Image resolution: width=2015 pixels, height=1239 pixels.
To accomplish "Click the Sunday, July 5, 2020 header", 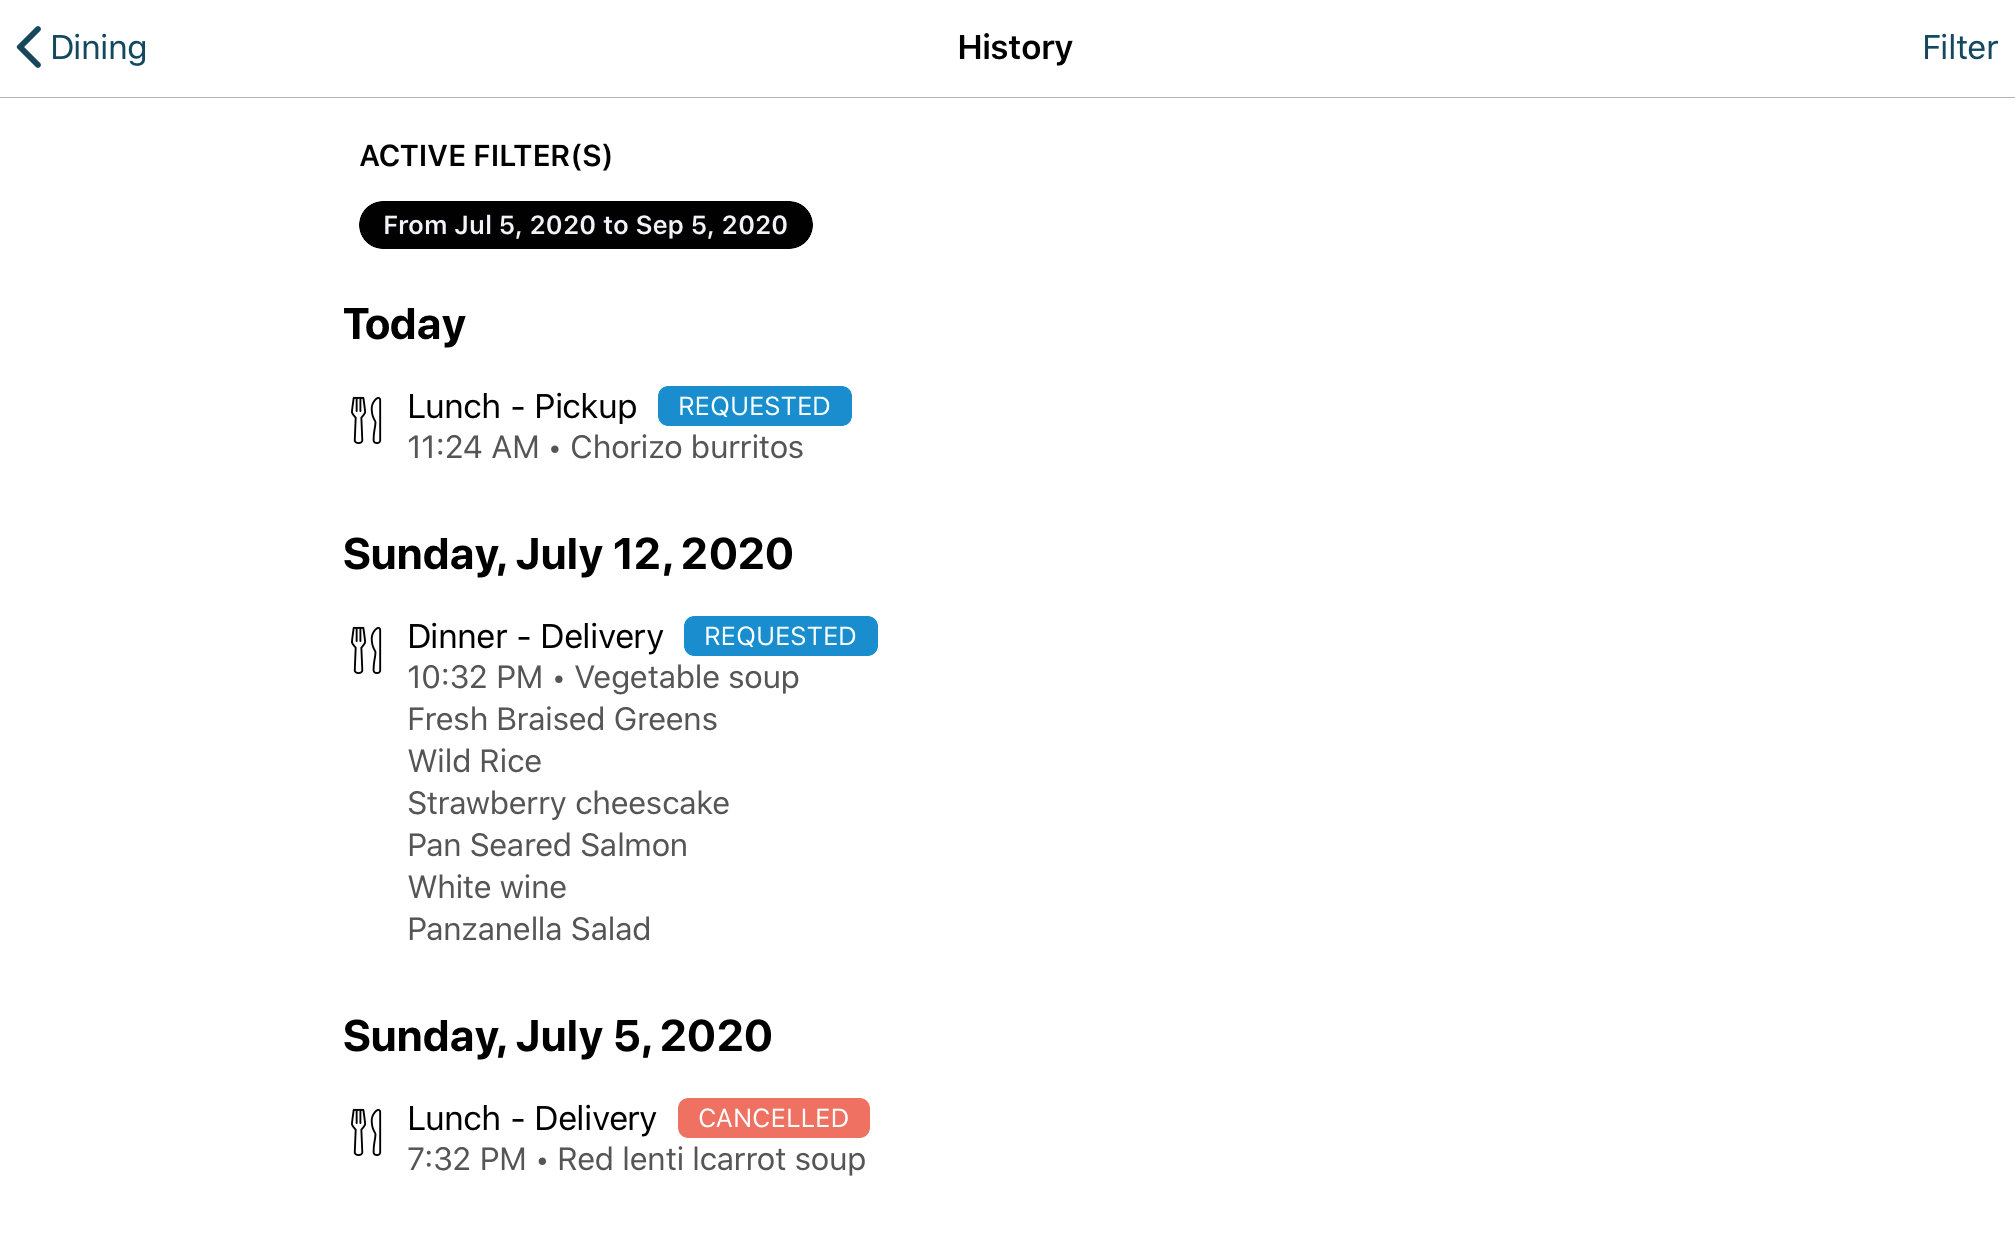I will tap(557, 1036).
